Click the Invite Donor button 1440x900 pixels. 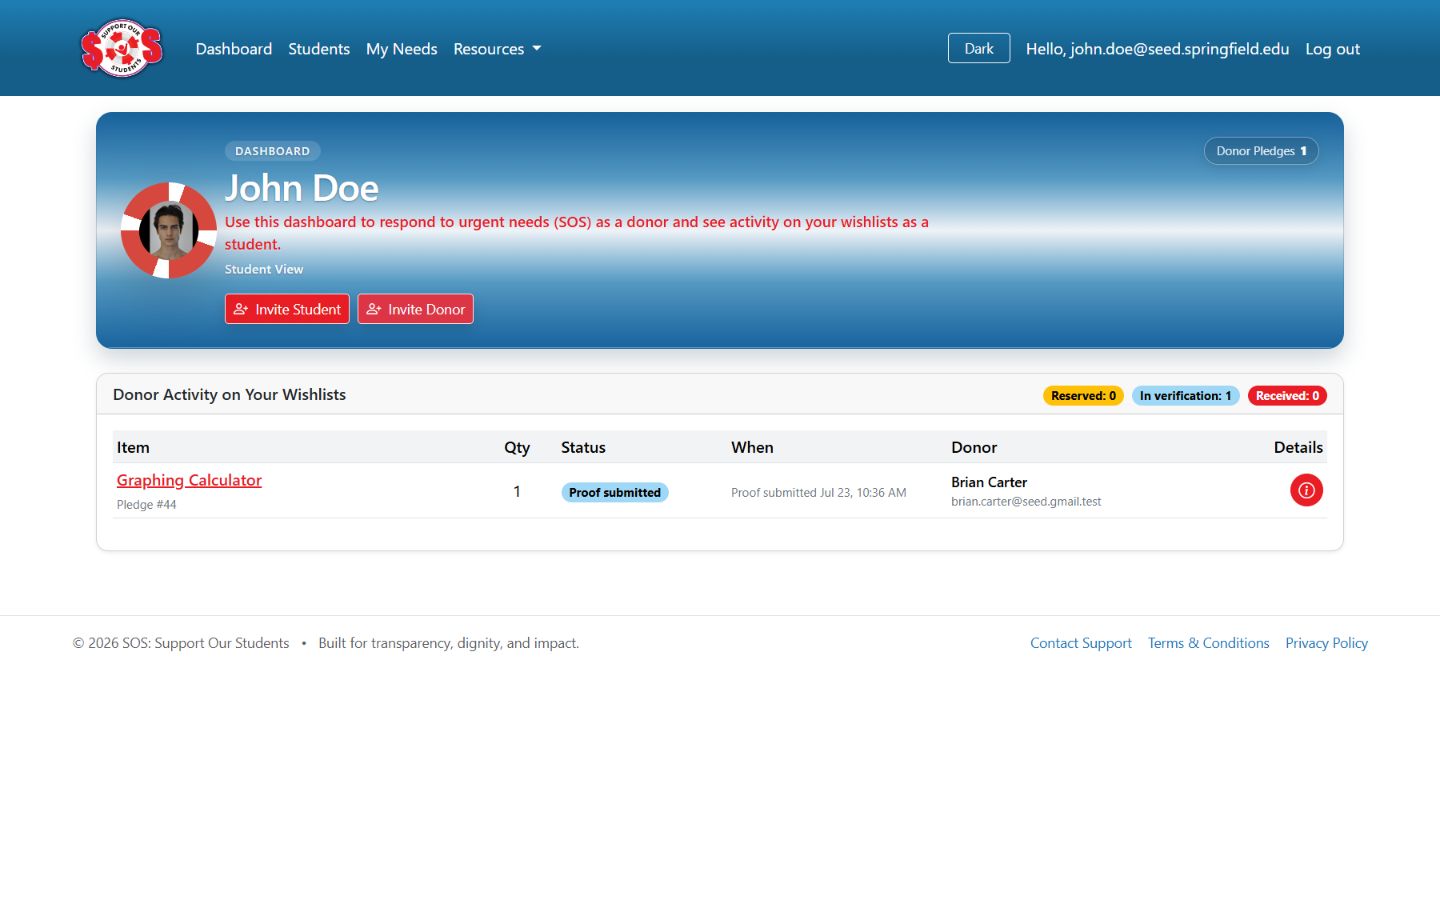(x=415, y=309)
